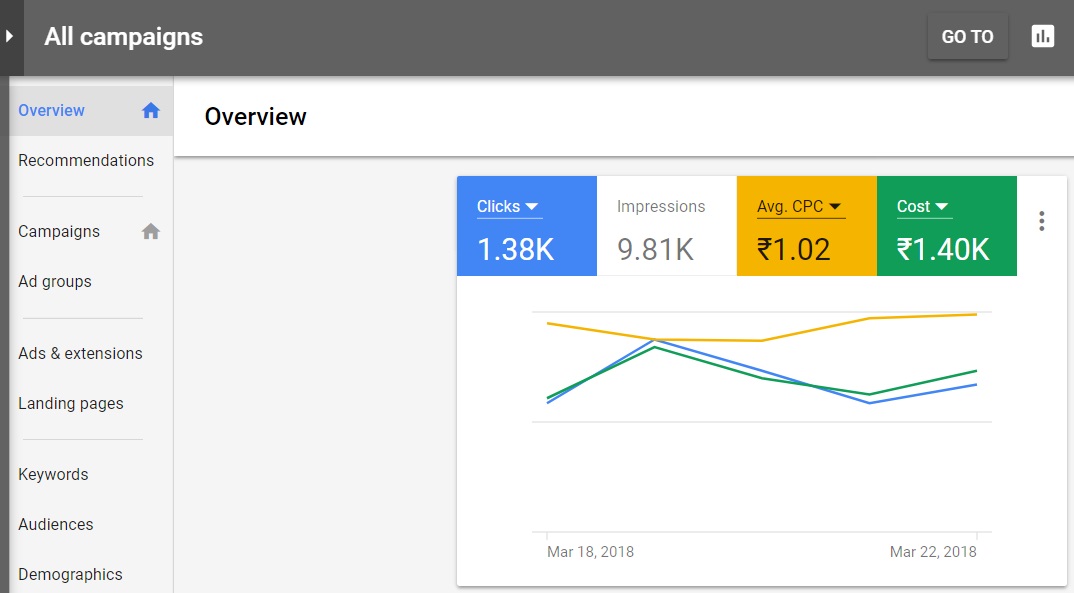Select the Keywords section icon area in sidebar
This screenshot has width=1074, height=593.
coord(53,474)
